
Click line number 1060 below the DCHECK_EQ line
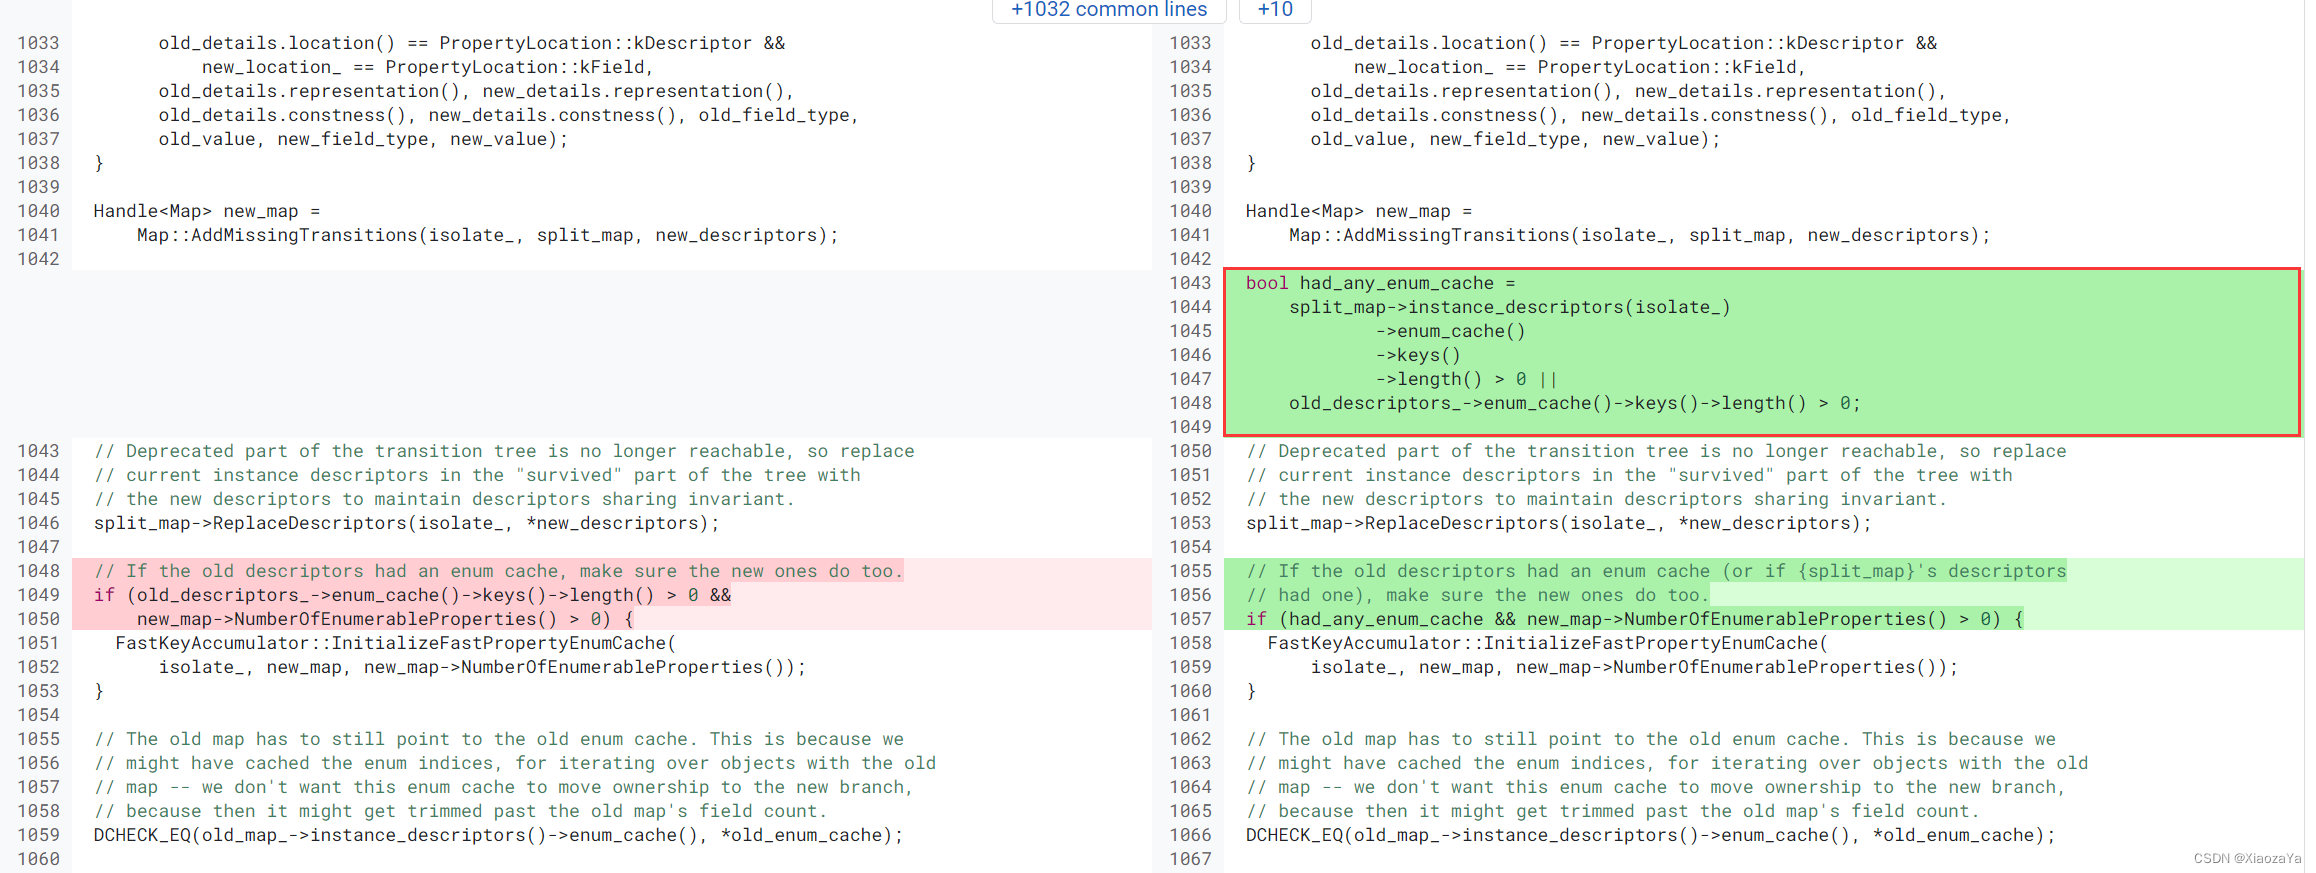(38, 859)
